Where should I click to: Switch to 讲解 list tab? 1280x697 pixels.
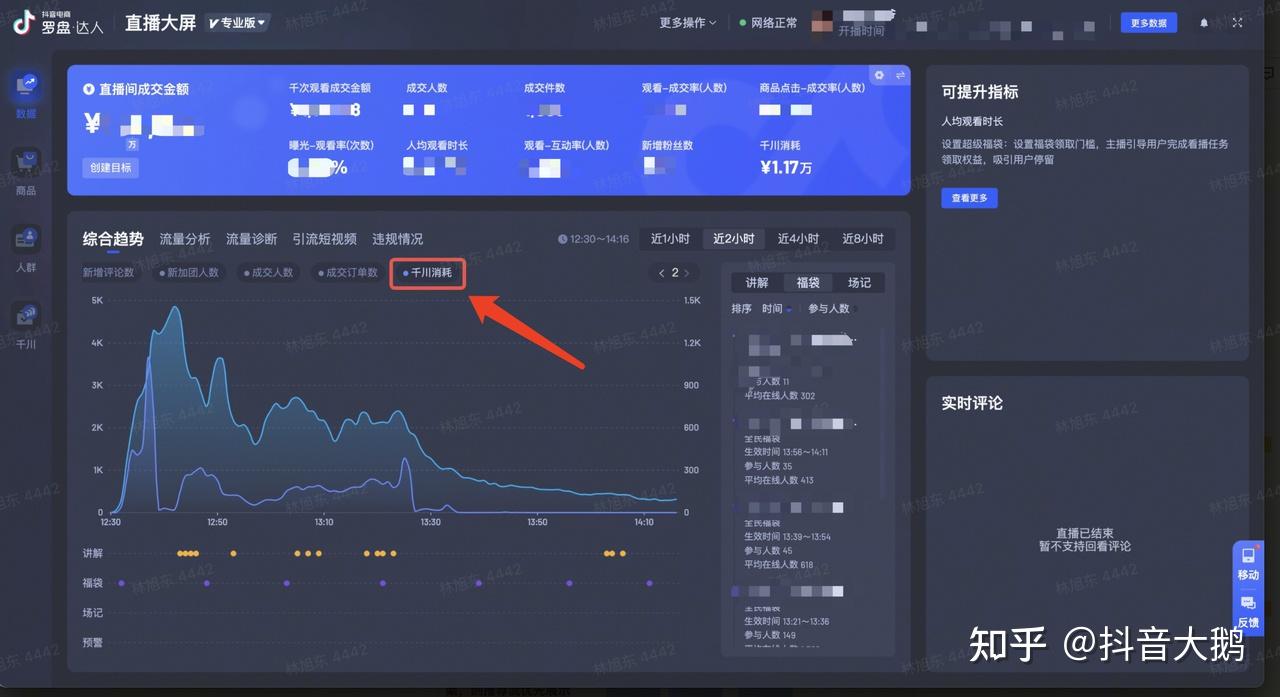point(757,283)
